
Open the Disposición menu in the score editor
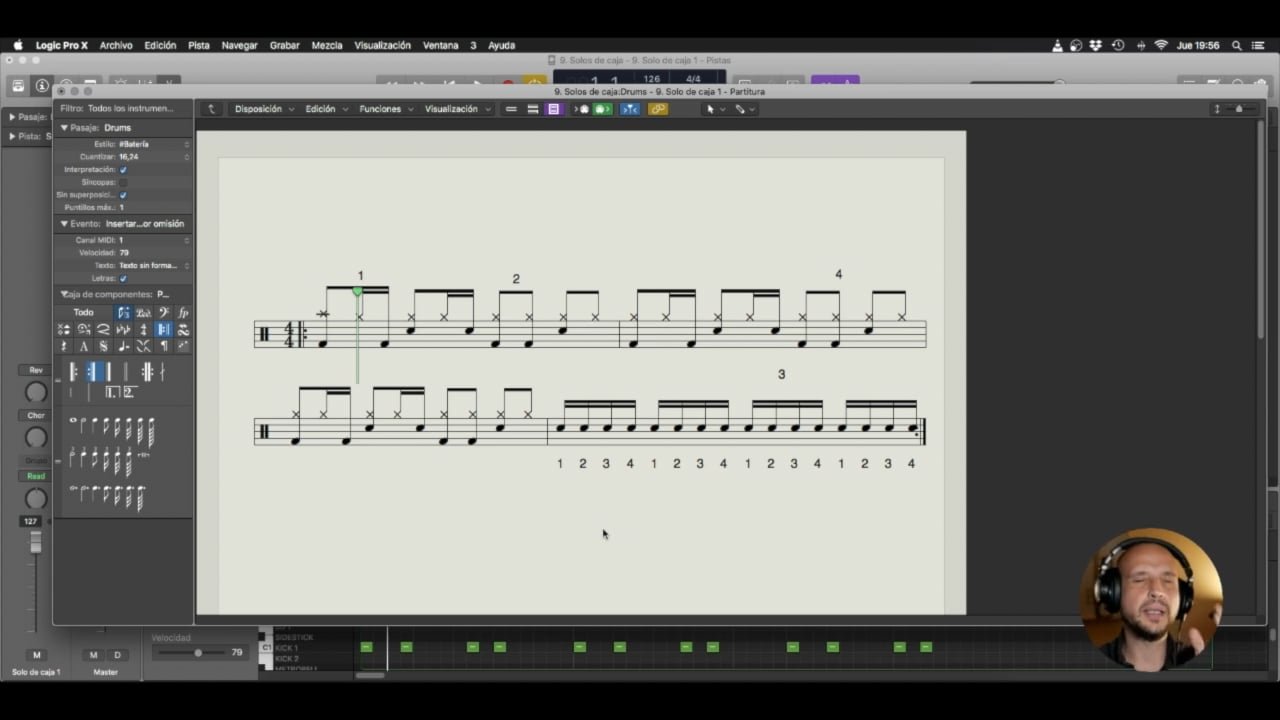[x=264, y=109]
